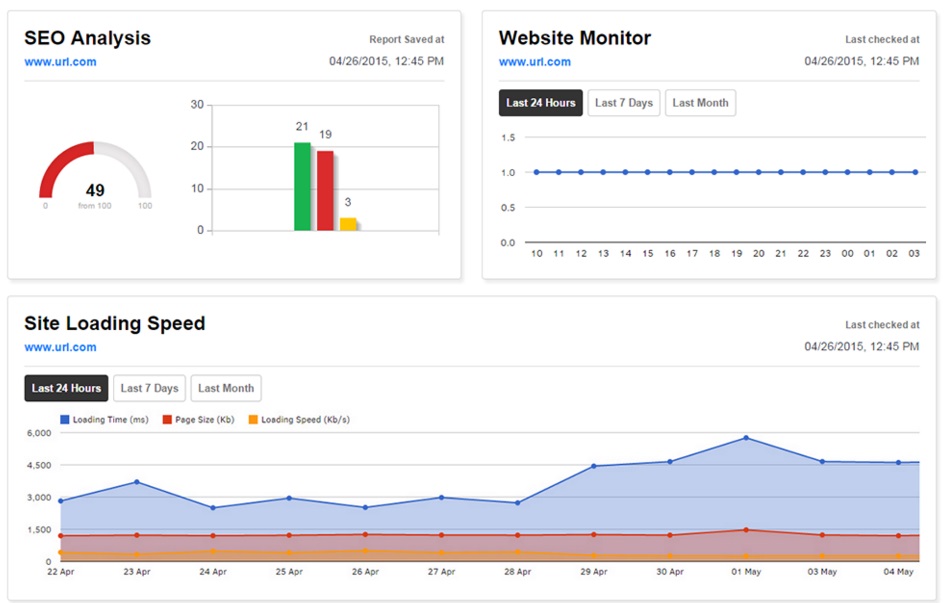Viewport: 947px width, 603px height.
Task: Open www.url.com link under Site Loading Speed
Action: (x=60, y=347)
